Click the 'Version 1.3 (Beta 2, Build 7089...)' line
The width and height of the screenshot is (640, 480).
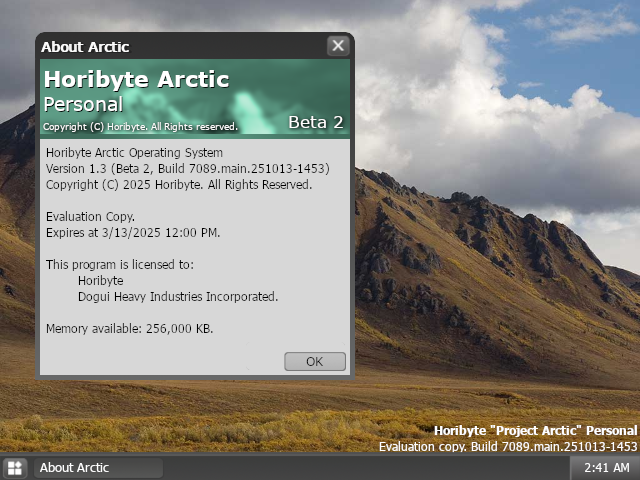(x=188, y=169)
